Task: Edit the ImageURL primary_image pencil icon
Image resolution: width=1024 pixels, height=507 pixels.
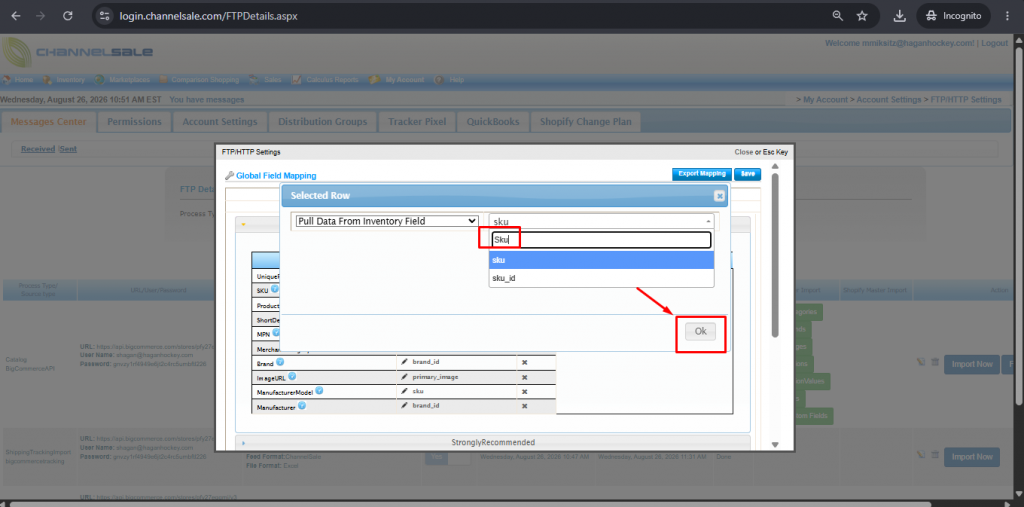Action: tap(404, 376)
